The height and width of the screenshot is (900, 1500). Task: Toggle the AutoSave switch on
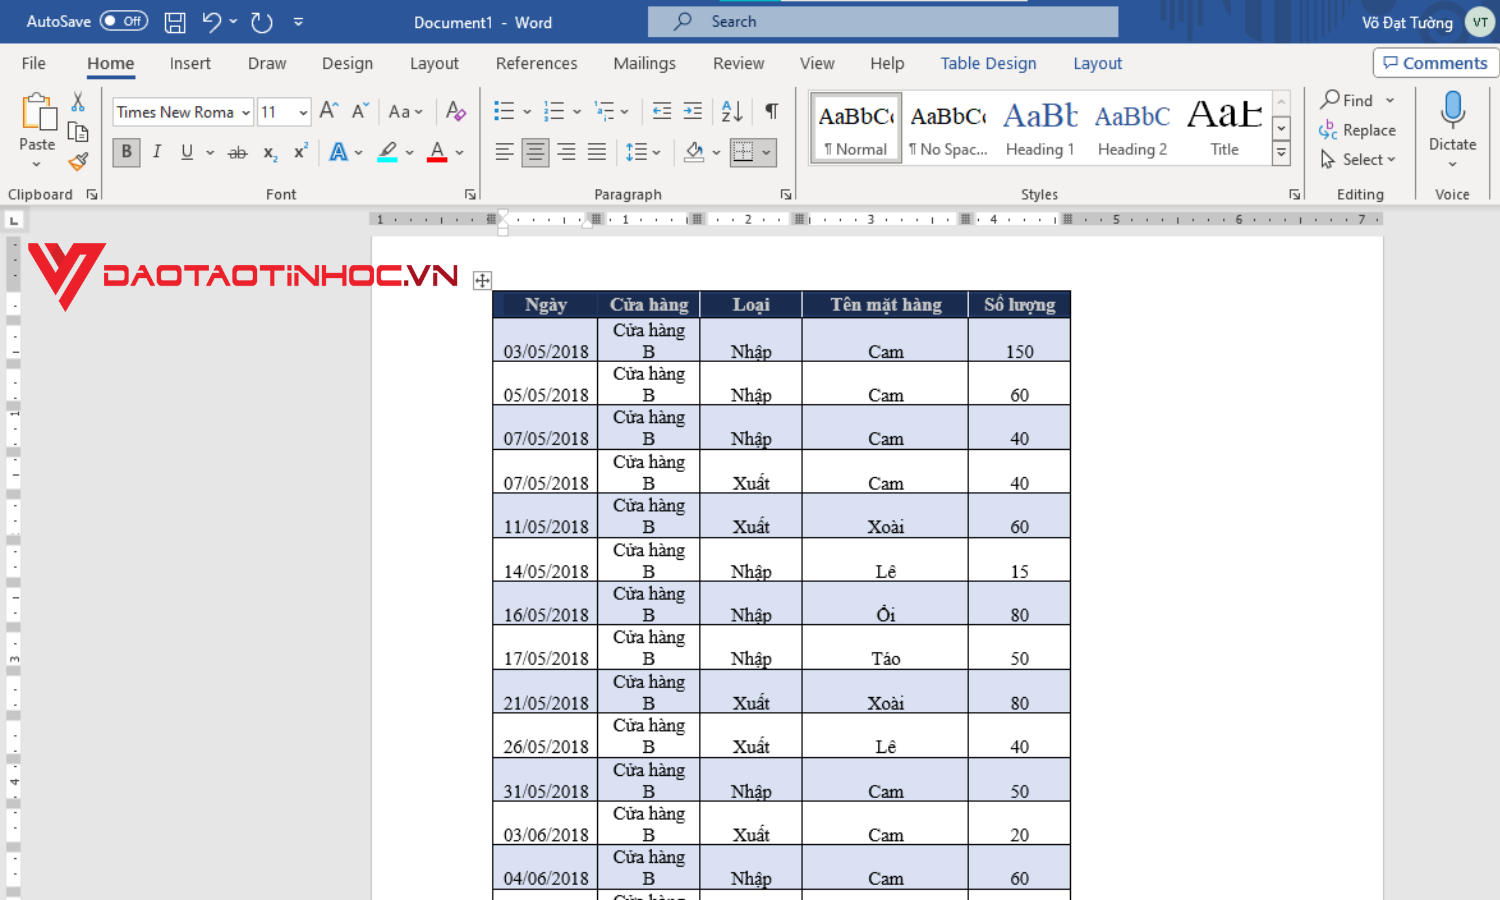(123, 20)
